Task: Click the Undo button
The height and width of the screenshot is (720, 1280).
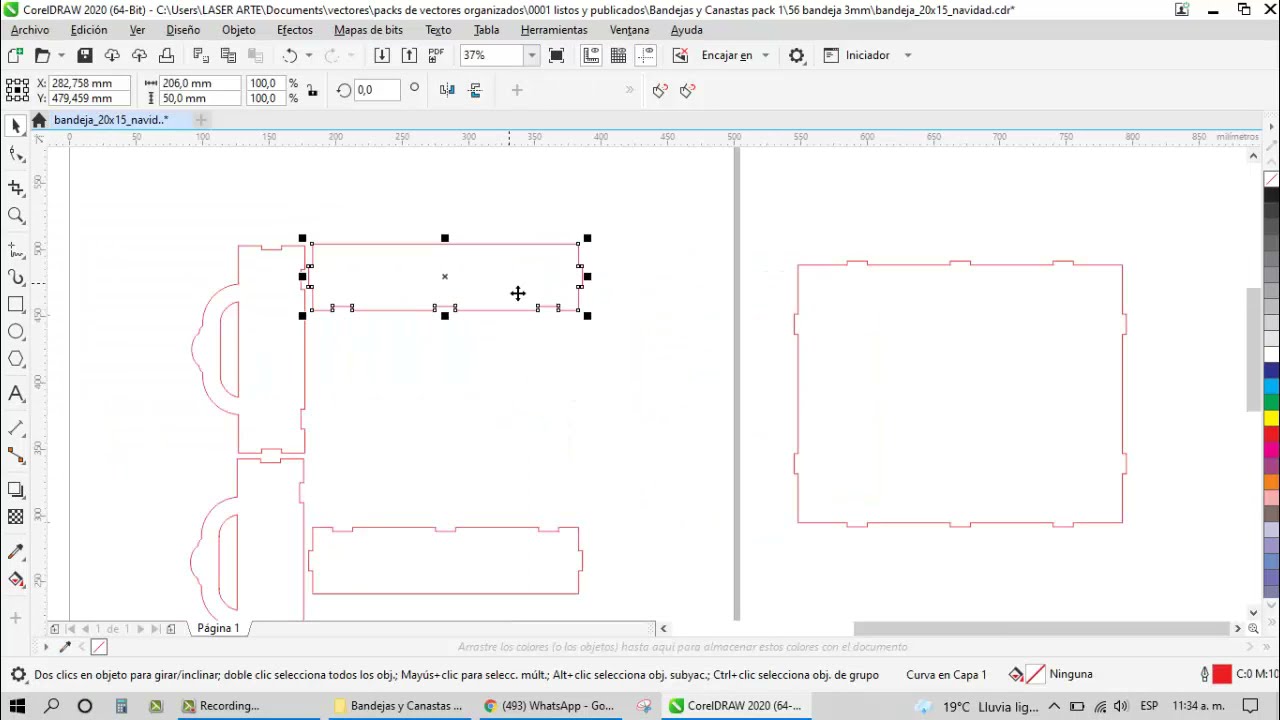Action: click(x=290, y=55)
